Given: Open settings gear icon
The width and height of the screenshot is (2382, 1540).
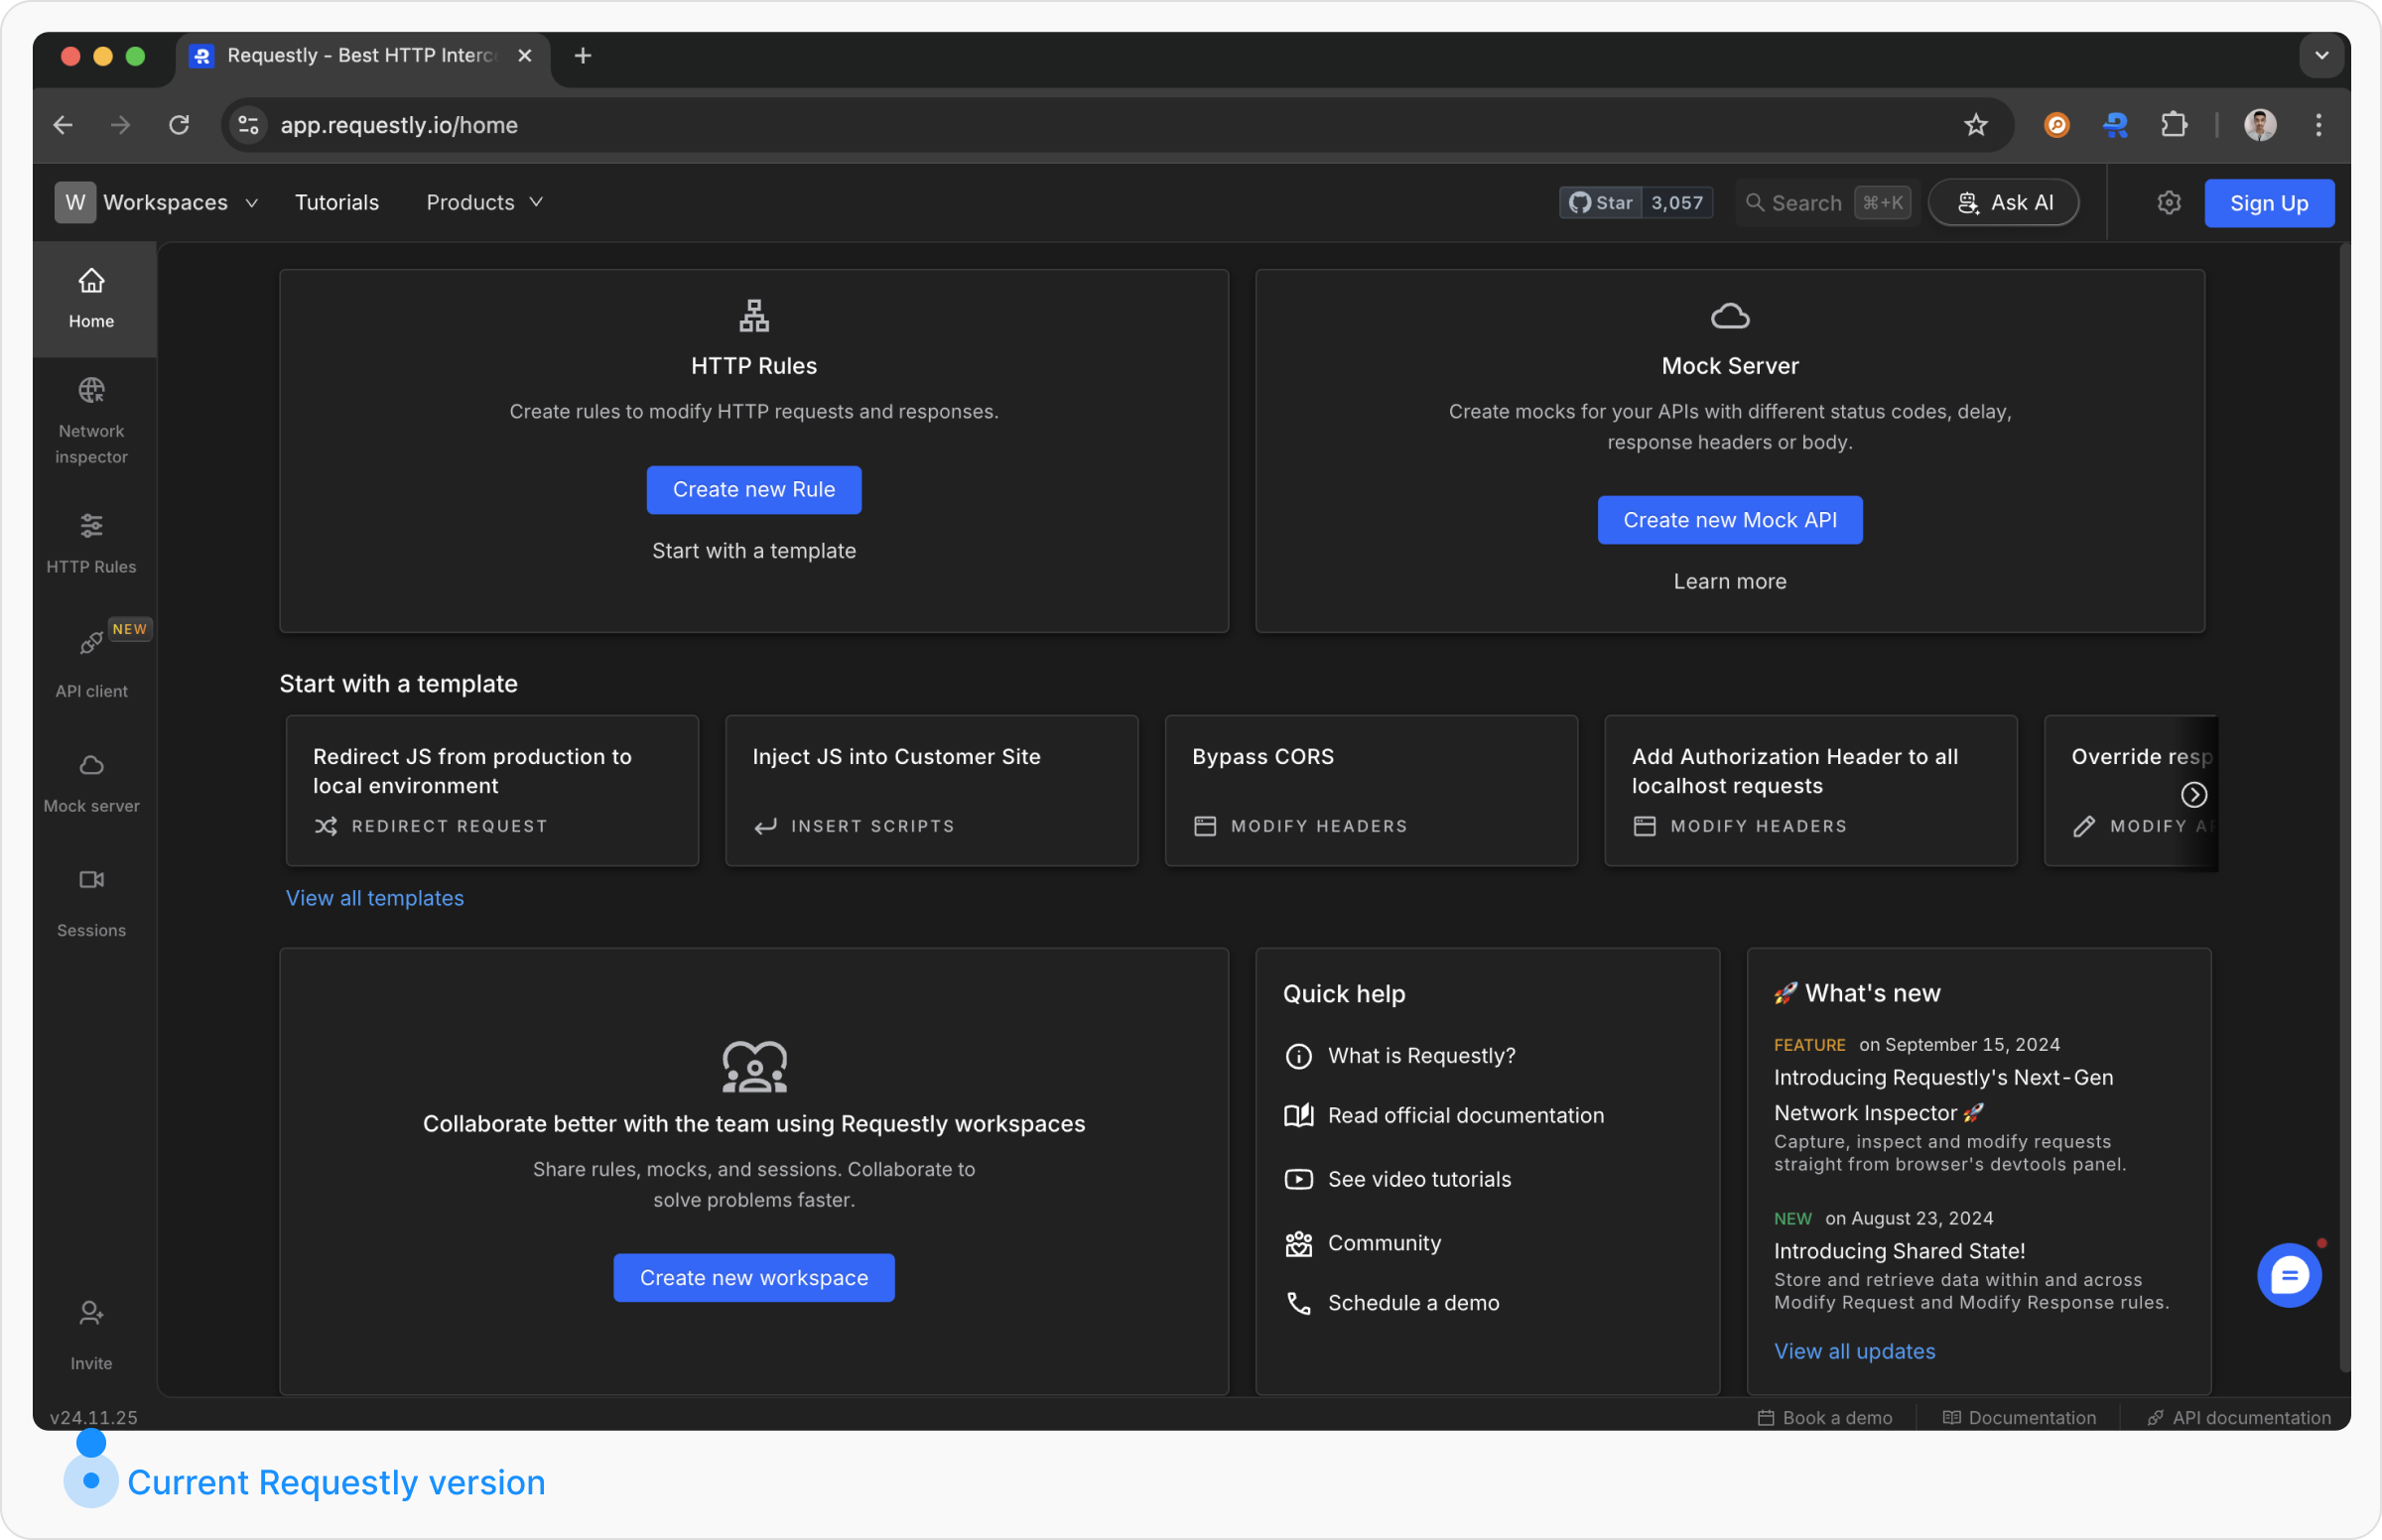Looking at the screenshot, I should 2168,203.
